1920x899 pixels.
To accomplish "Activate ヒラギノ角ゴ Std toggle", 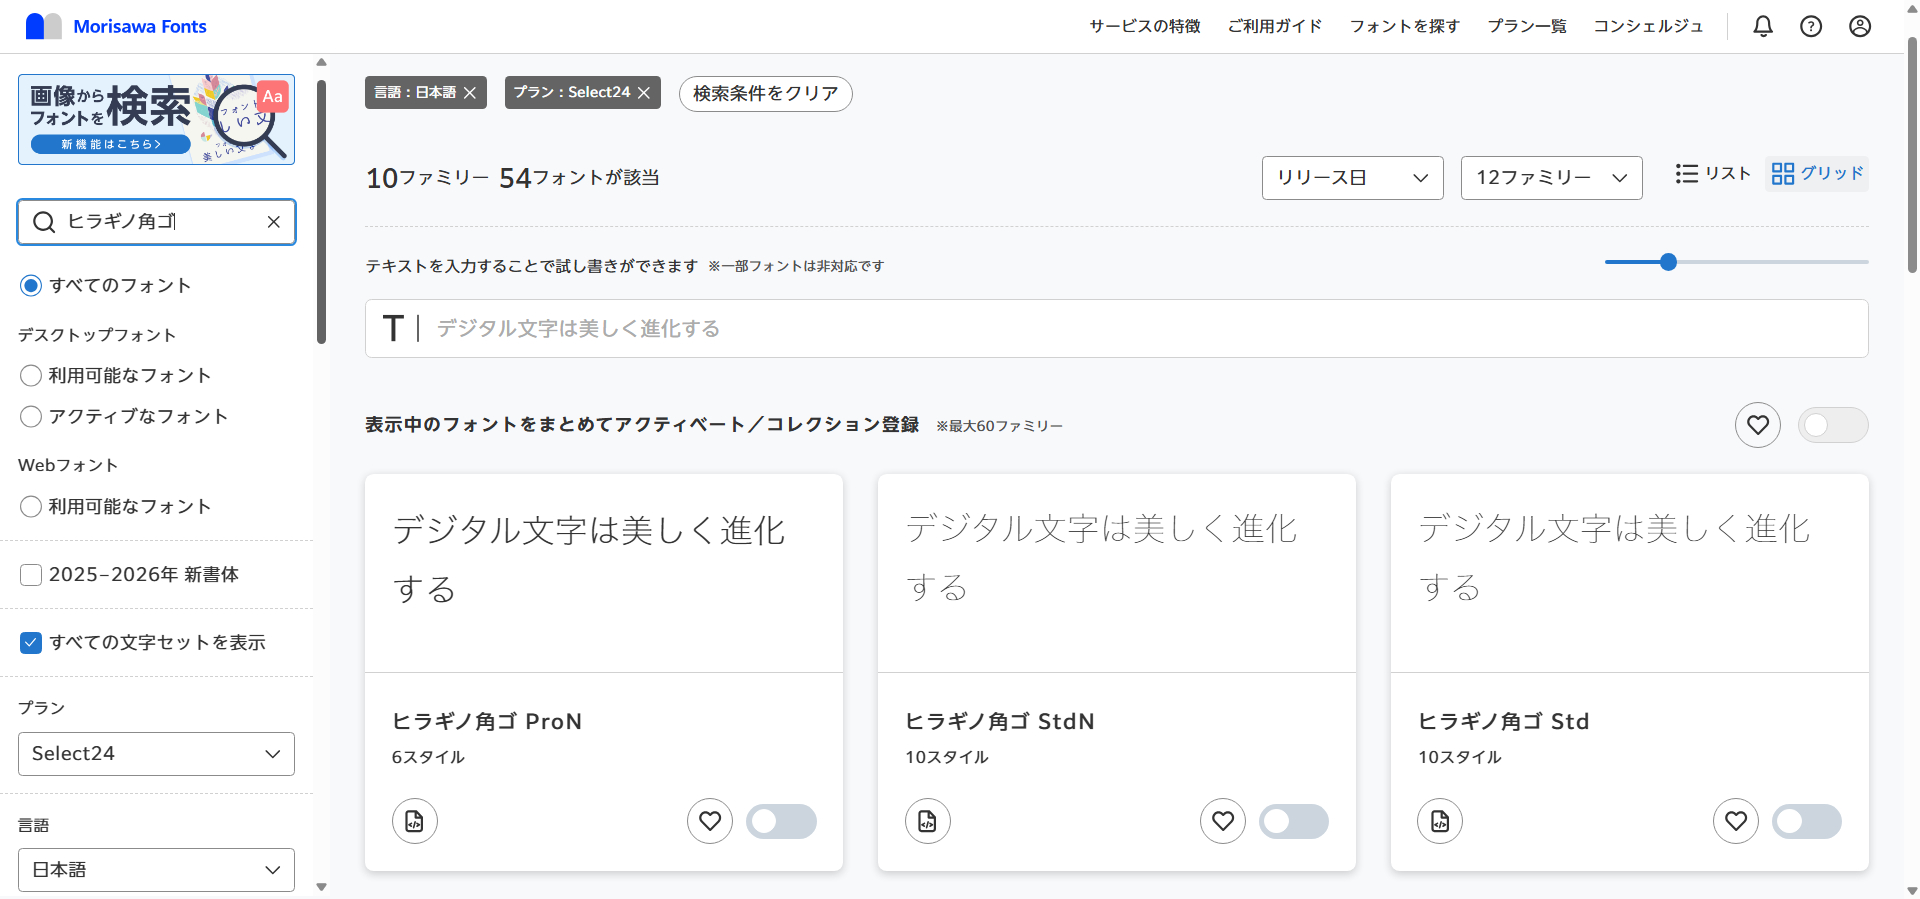I will pos(1807,822).
